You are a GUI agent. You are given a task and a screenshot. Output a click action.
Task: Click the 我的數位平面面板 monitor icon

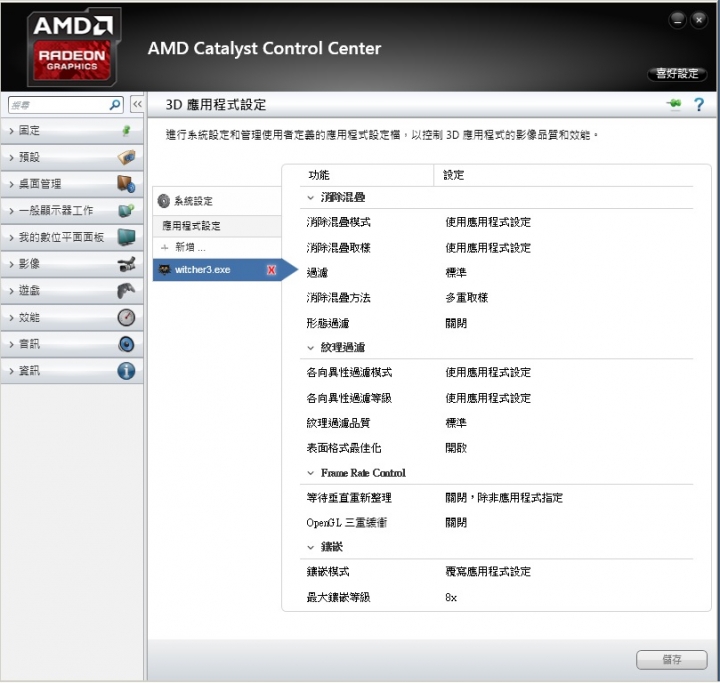coord(126,237)
